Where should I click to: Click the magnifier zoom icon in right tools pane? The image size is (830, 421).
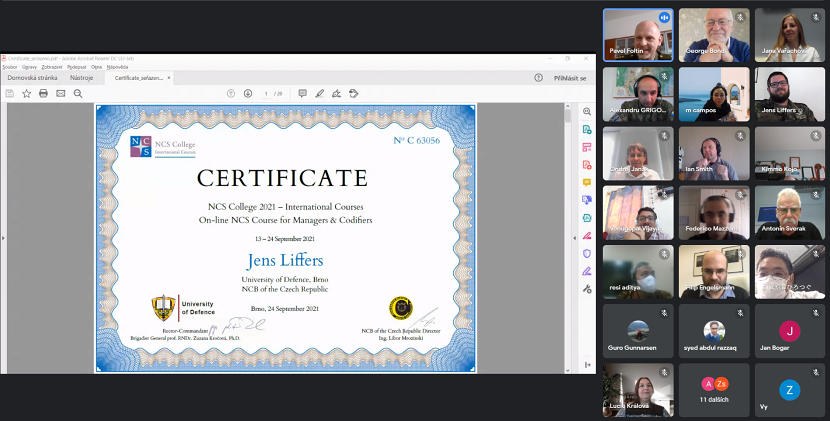coord(587,112)
